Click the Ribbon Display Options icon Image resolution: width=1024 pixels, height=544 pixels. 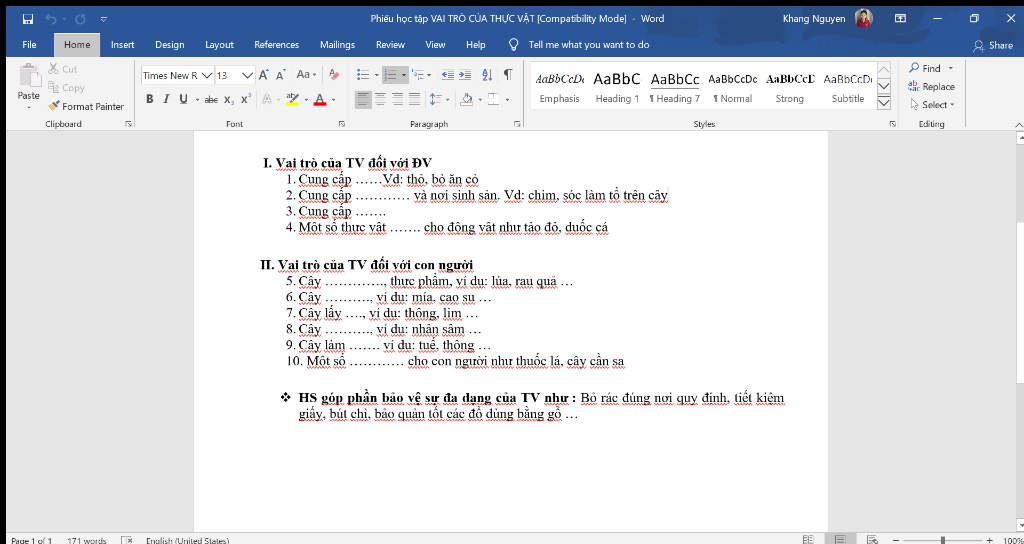pos(901,19)
